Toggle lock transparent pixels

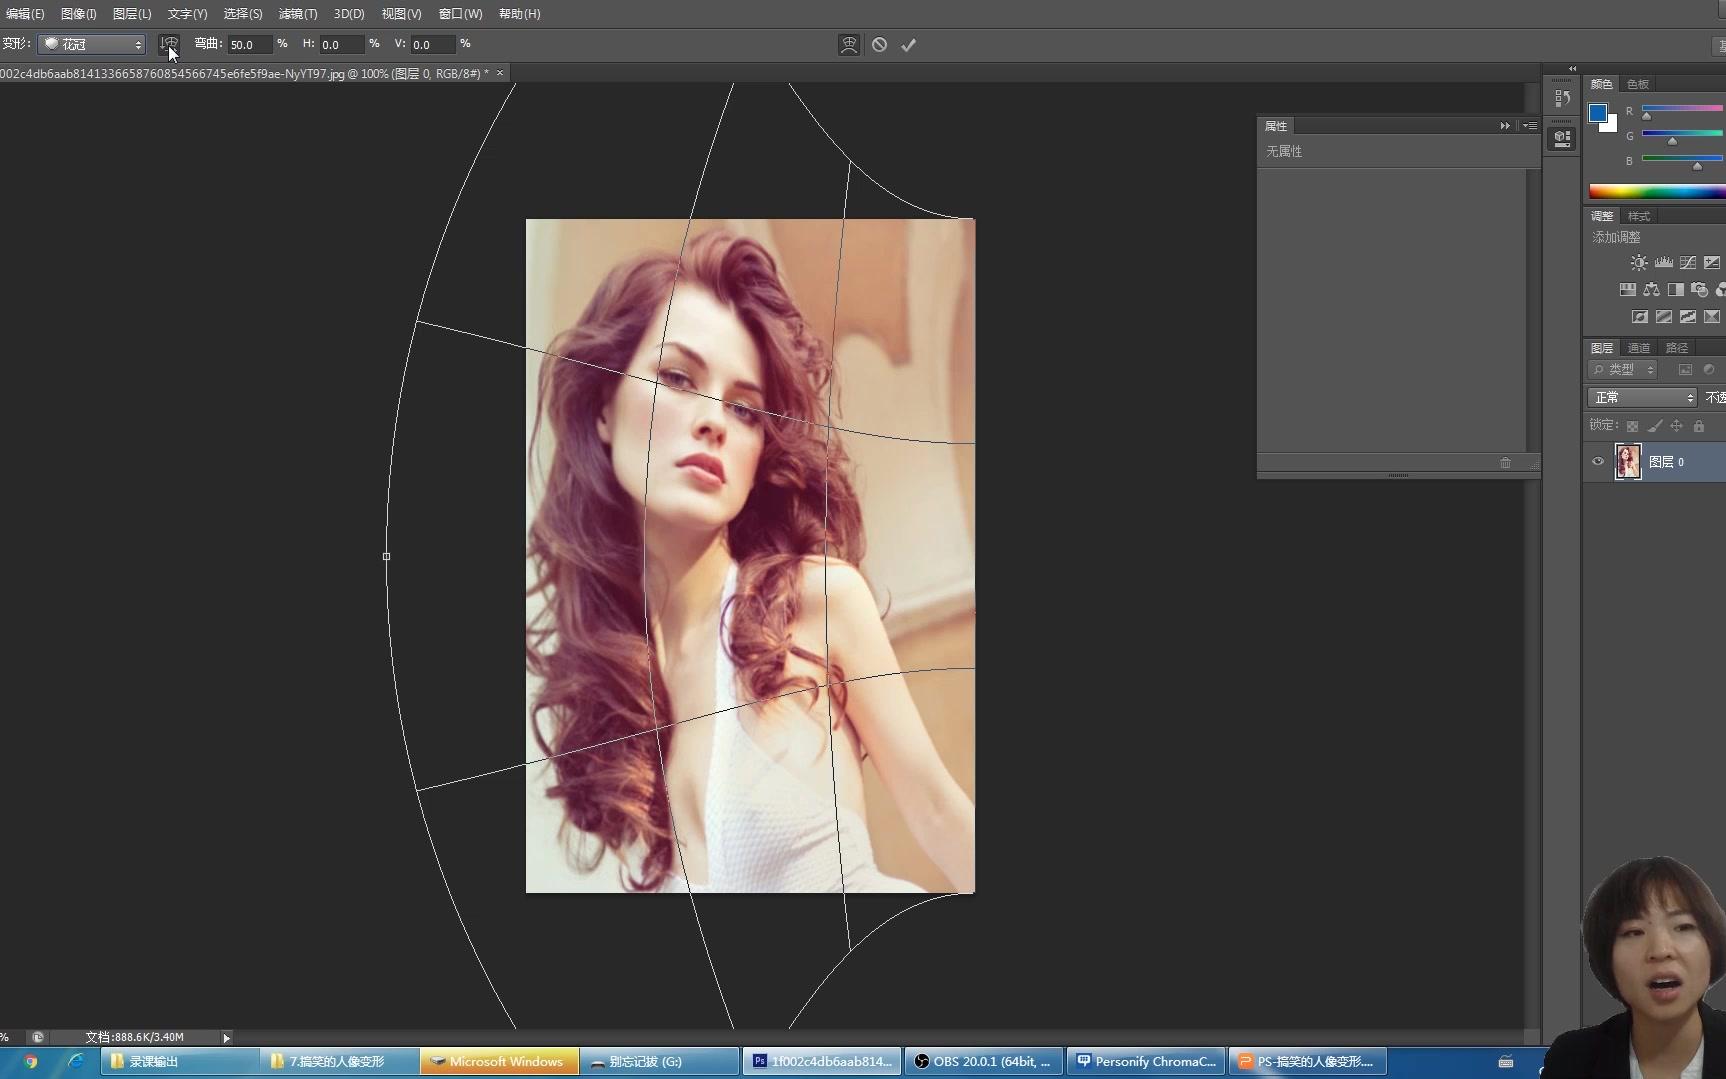click(1632, 426)
